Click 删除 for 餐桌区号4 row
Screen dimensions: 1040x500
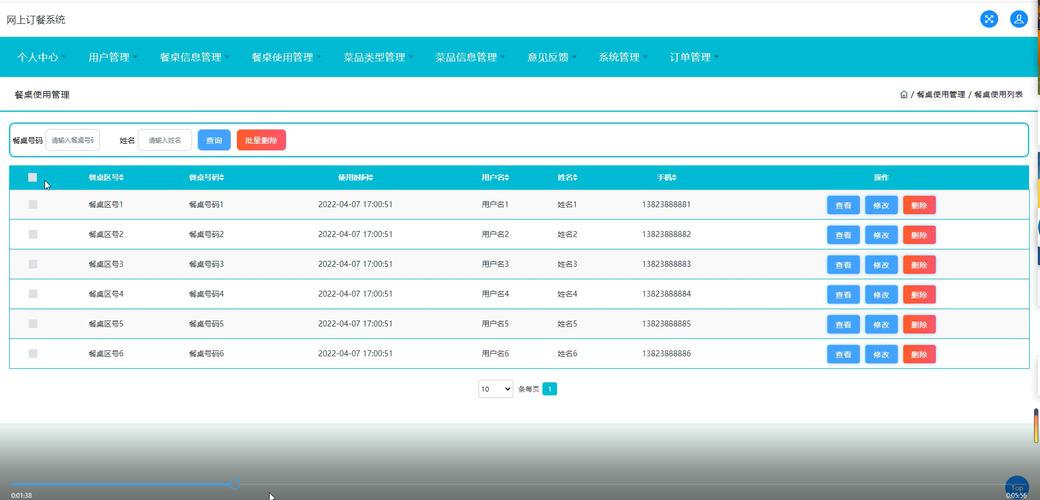pyautogui.click(x=919, y=294)
